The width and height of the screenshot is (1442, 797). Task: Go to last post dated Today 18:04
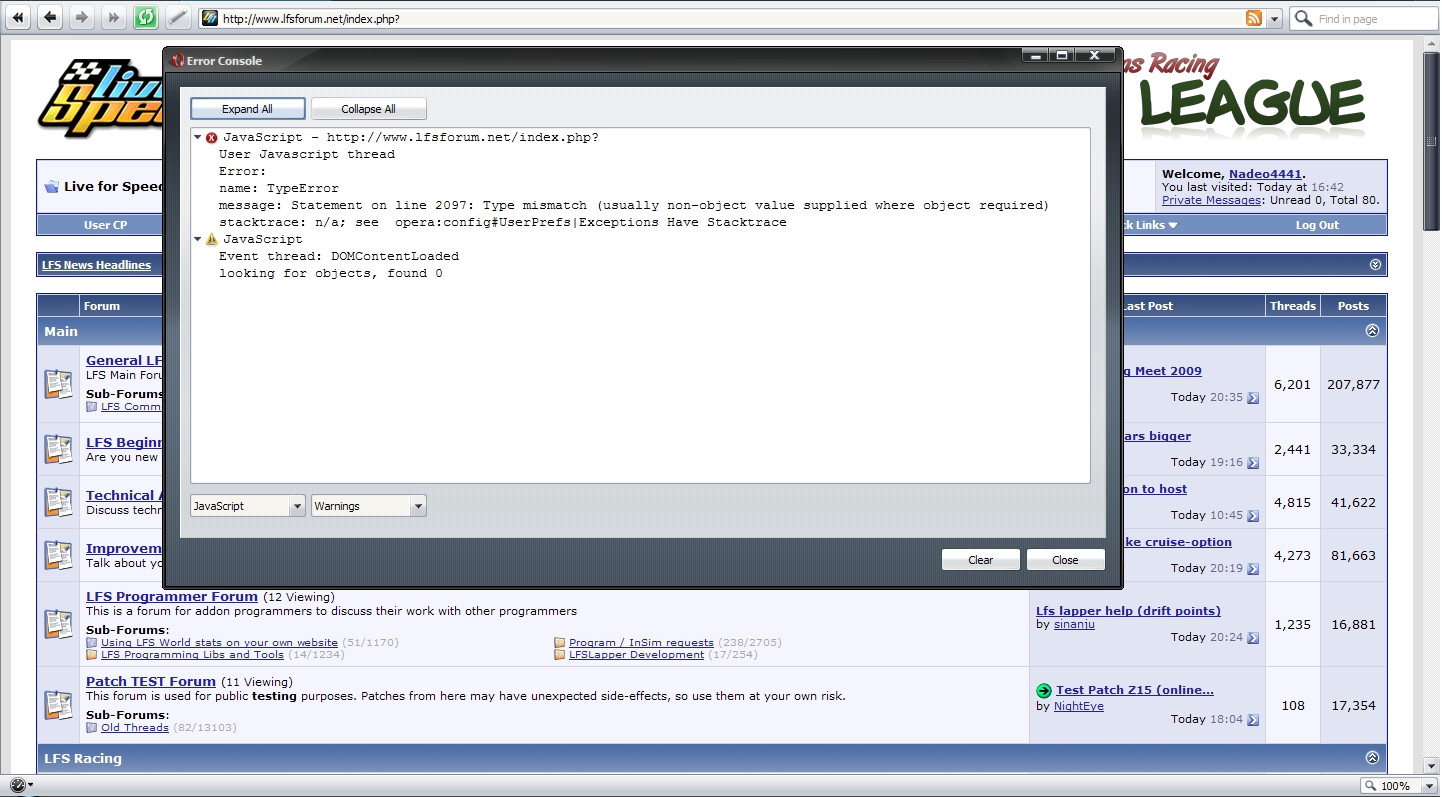coord(1253,720)
